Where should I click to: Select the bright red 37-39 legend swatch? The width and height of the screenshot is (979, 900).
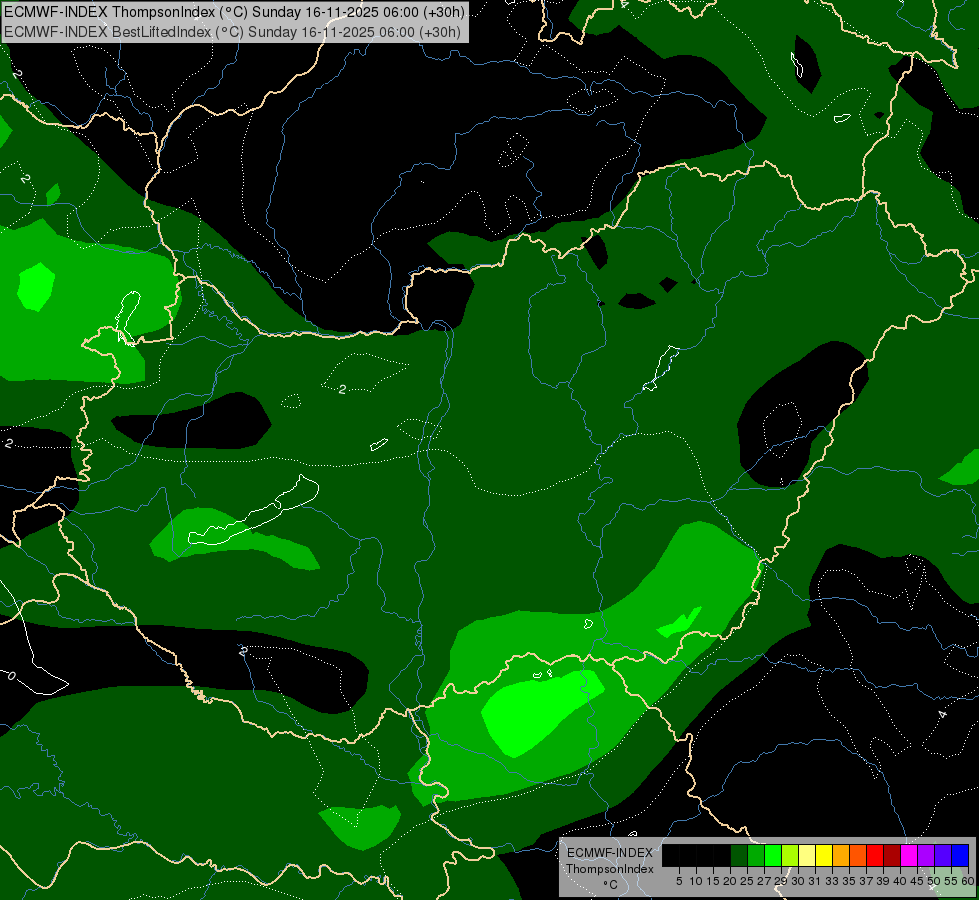[x=875, y=855]
